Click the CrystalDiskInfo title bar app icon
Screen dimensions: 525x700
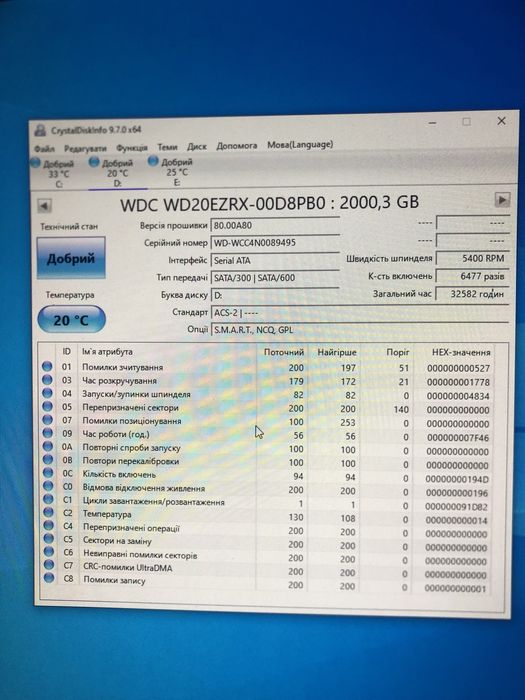pos(41,130)
